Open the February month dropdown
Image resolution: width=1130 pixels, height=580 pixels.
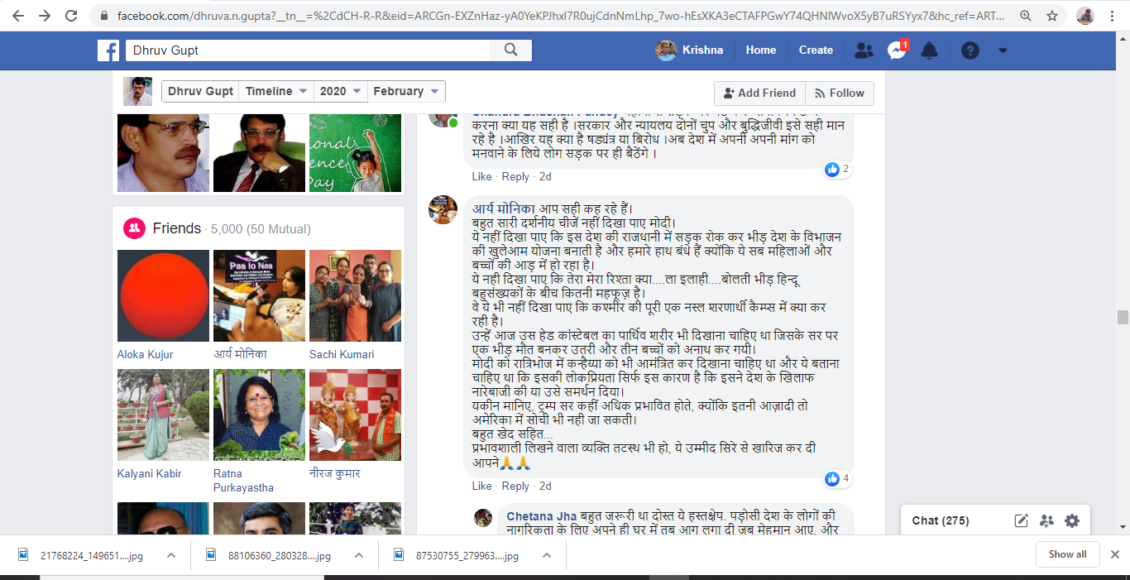click(x=405, y=91)
